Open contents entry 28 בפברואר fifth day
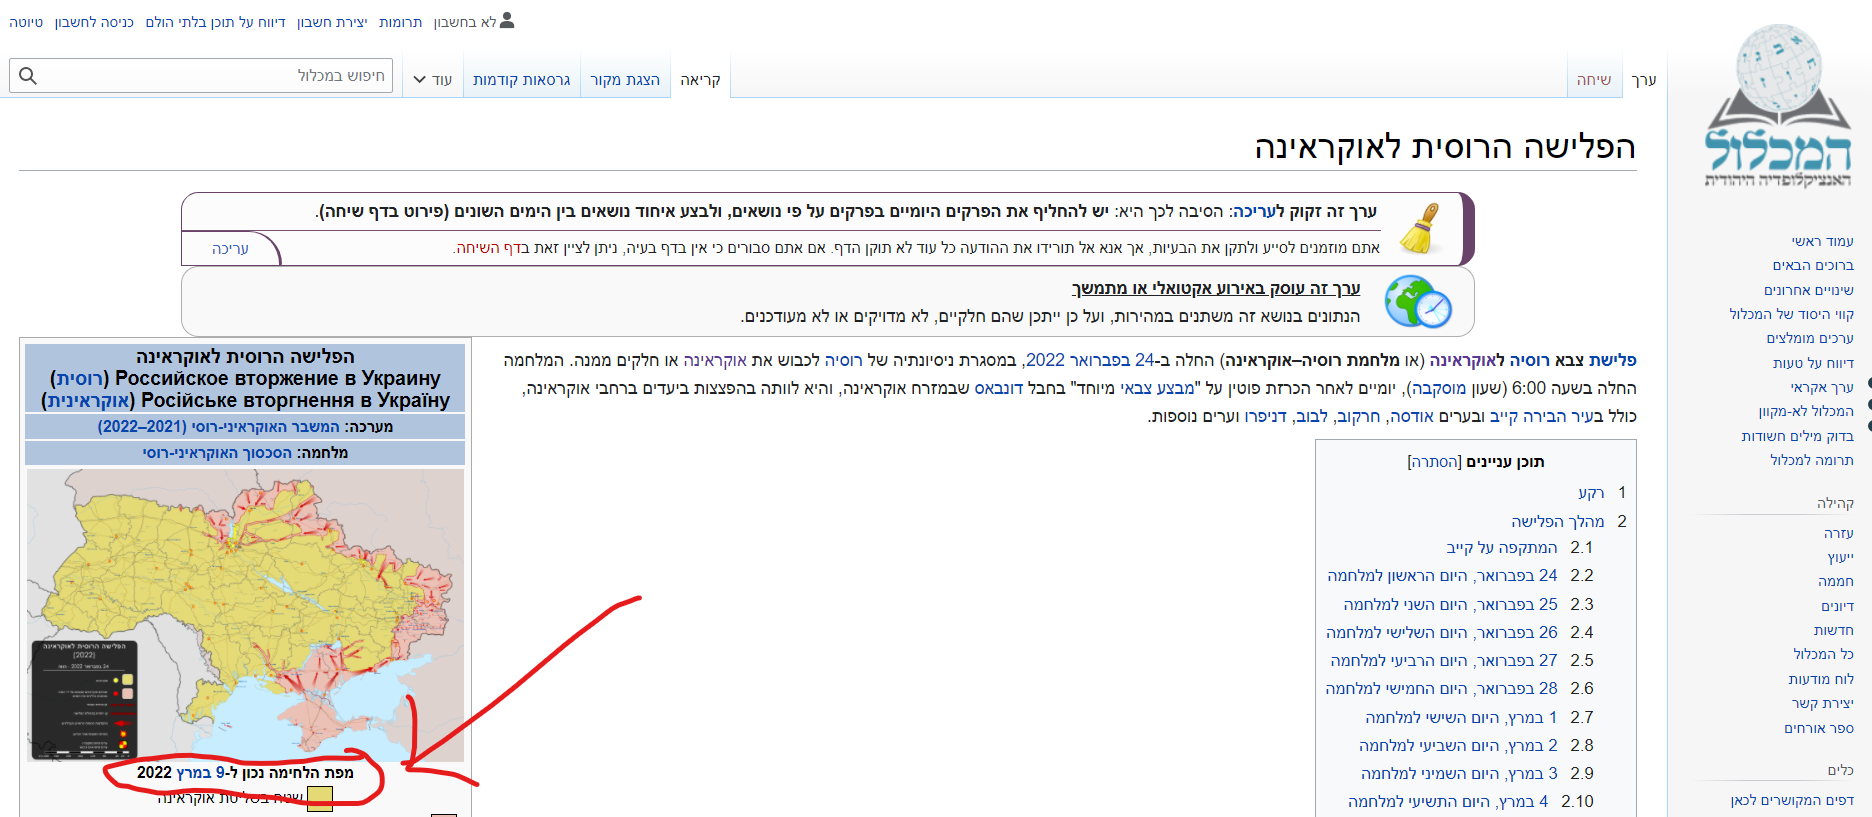 tap(1441, 688)
